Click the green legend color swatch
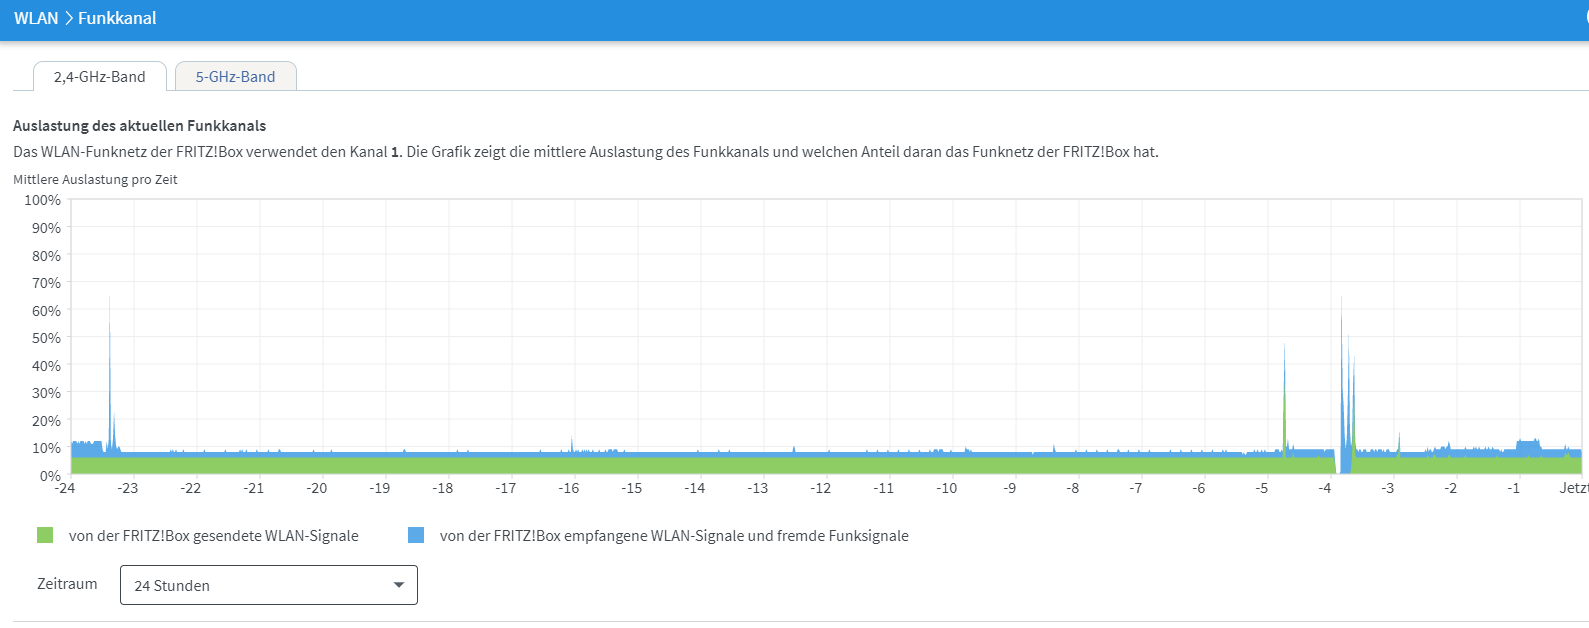The width and height of the screenshot is (1589, 628). click(x=45, y=535)
